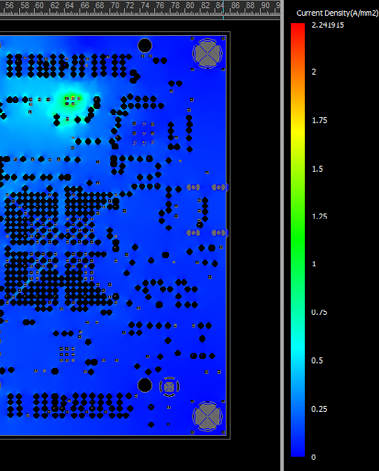Screen dimensions: 379x471
Task: Select the square fiducial pad beside the lower black drill hole
Action: tap(169, 387)
